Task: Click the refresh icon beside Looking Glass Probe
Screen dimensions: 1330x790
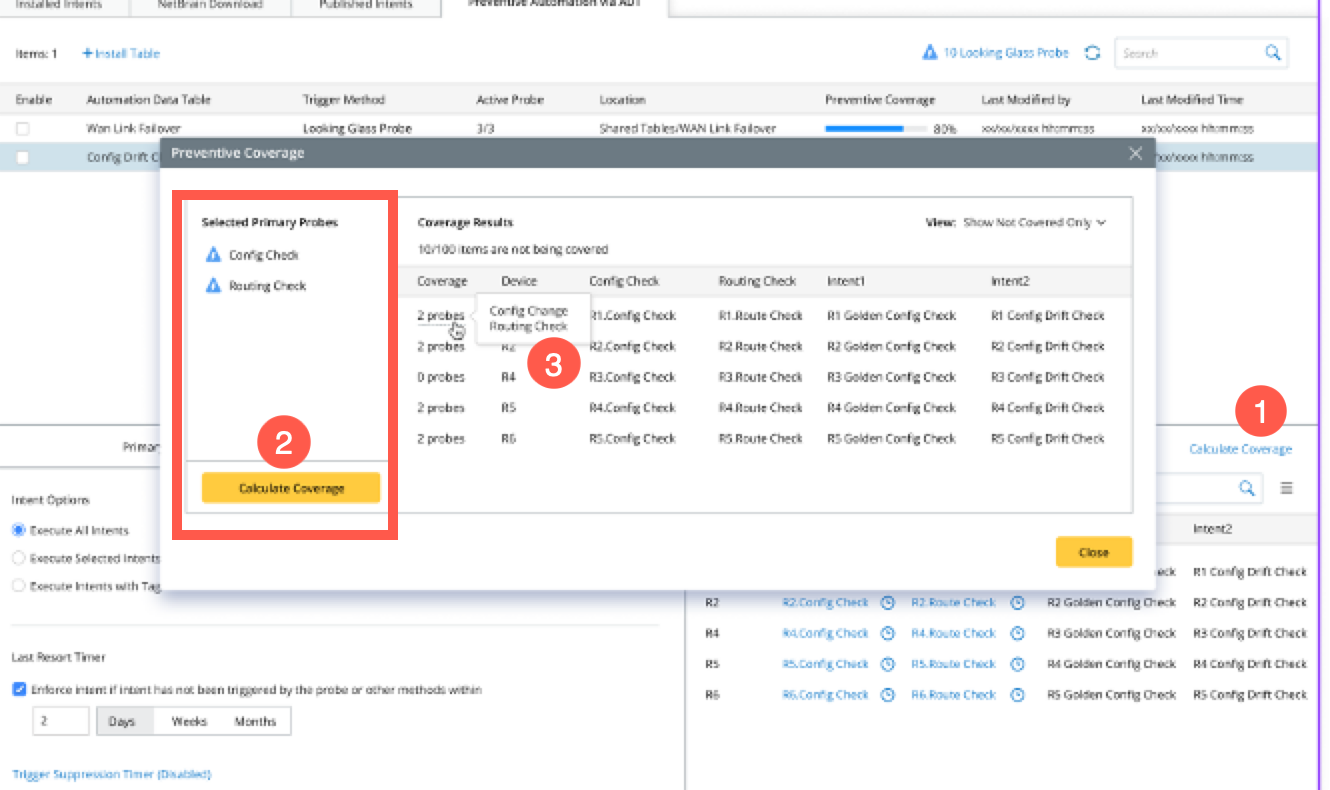Action: [x=1093, y=53]
